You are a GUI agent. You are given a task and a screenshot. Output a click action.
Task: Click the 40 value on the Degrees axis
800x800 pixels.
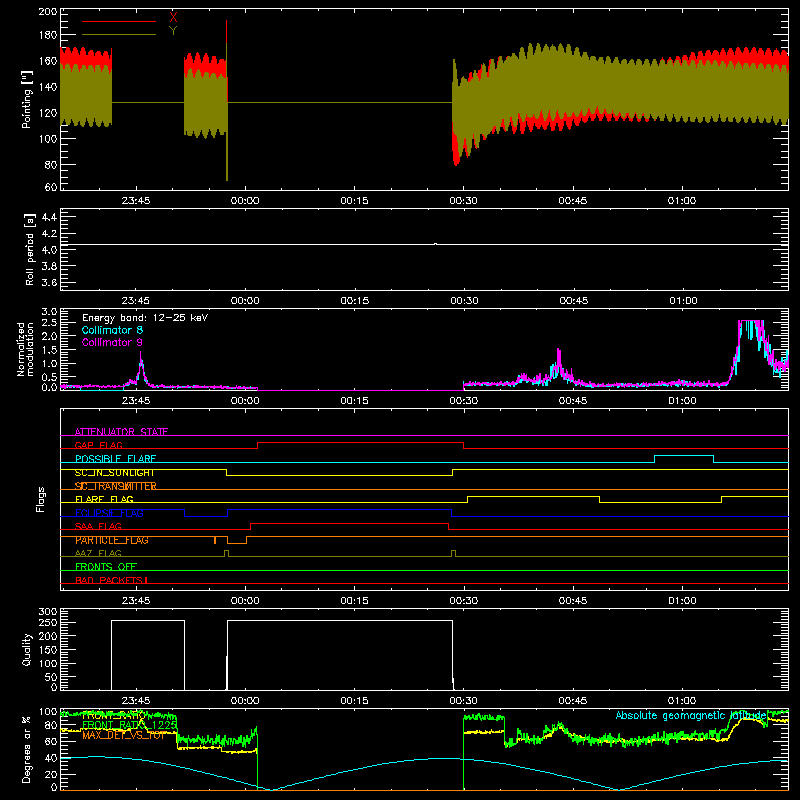tap(51, 759)
